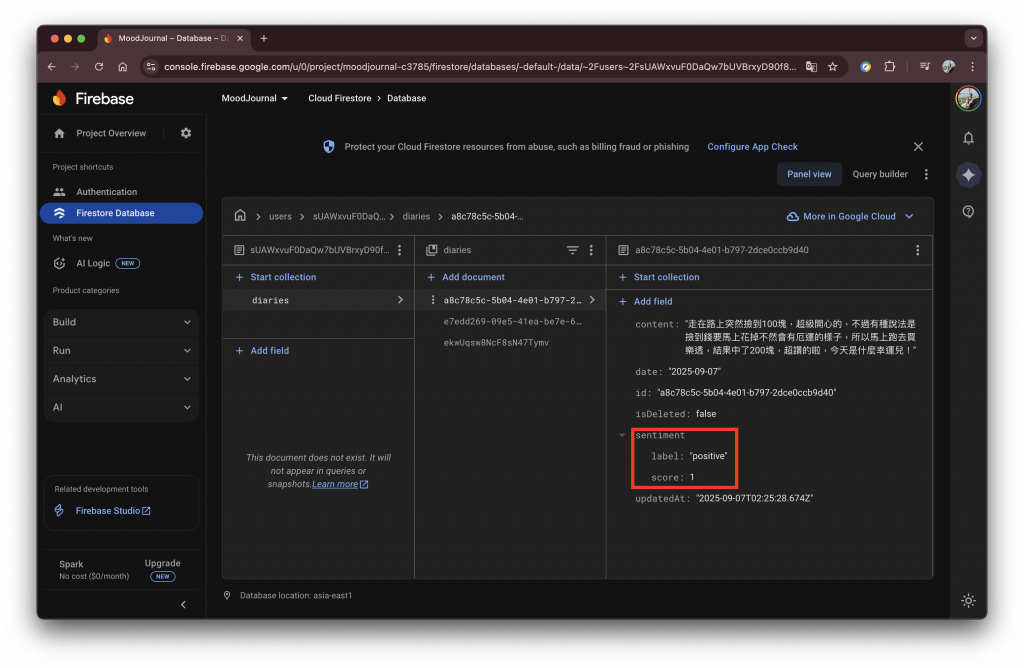This screenshot has height=668, width=1024.
Task: Open Chrome profile avatar
Action: [x=948, y=67]
